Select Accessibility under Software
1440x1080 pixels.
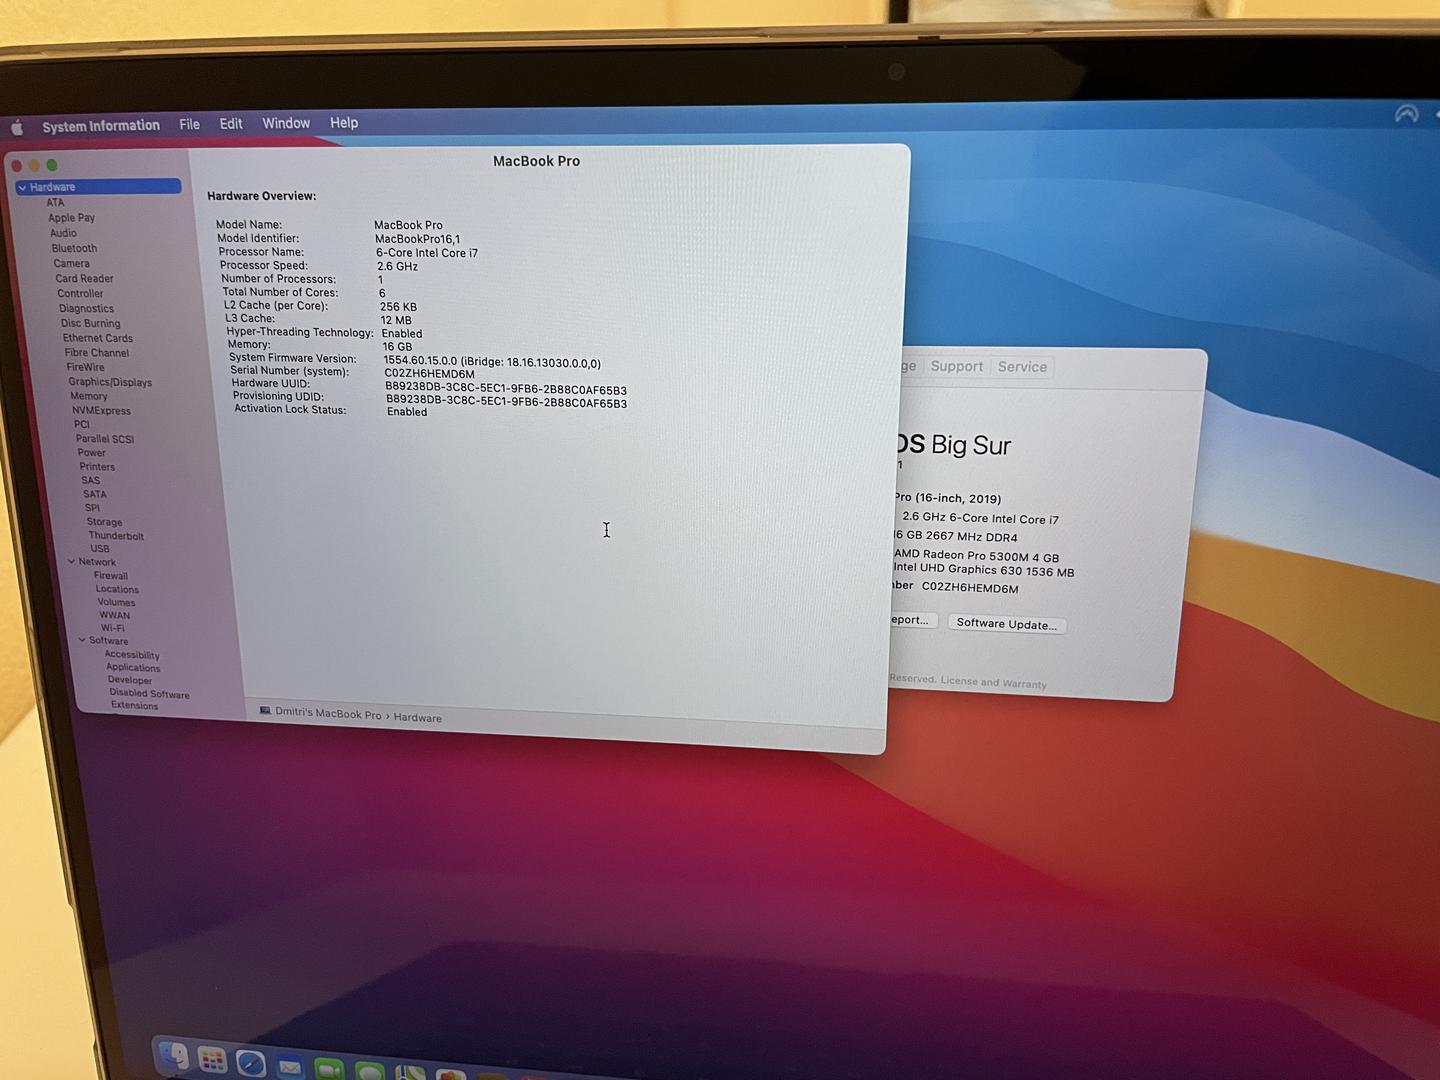[x=132, y=655]
